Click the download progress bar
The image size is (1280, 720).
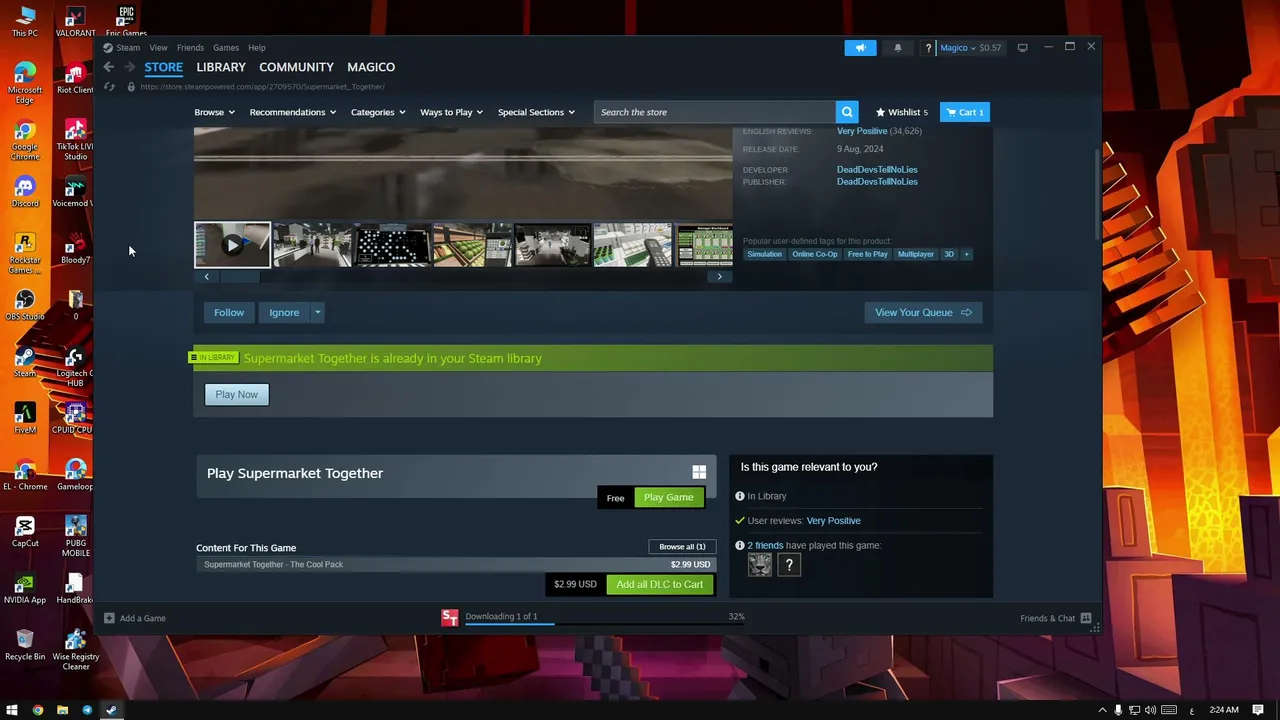pyautogui.click(x=605, y=623)
